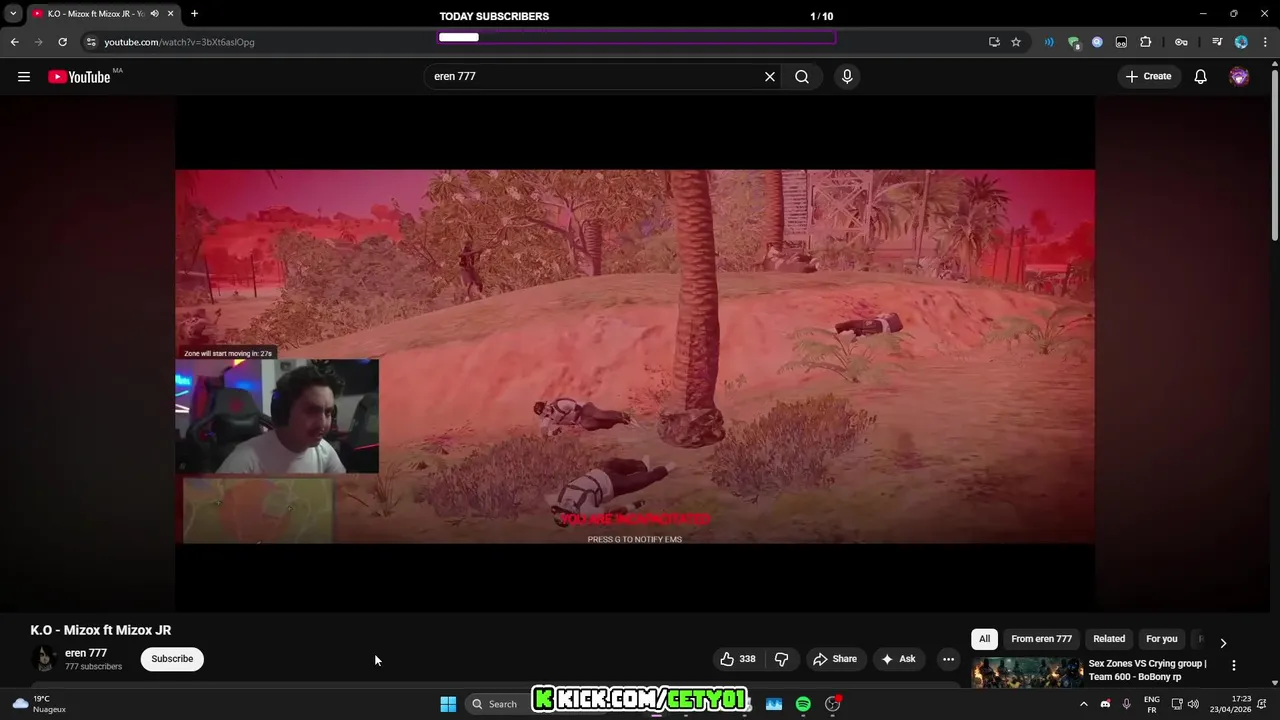Ask about this video
This screenshot has width=1280, height=720.
click(898, 659)
